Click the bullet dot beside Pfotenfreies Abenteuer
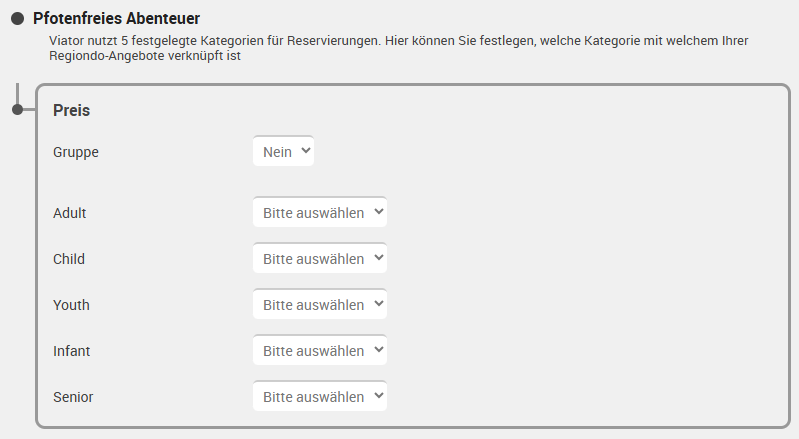Screen dimensions: 799x439 point(17,19)
